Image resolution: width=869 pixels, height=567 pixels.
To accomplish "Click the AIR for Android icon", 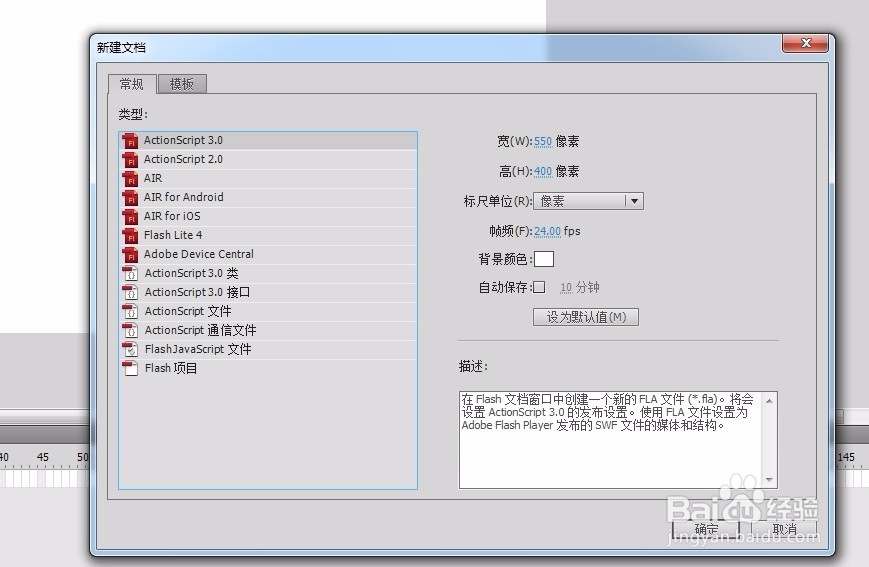I will point(130,197).
